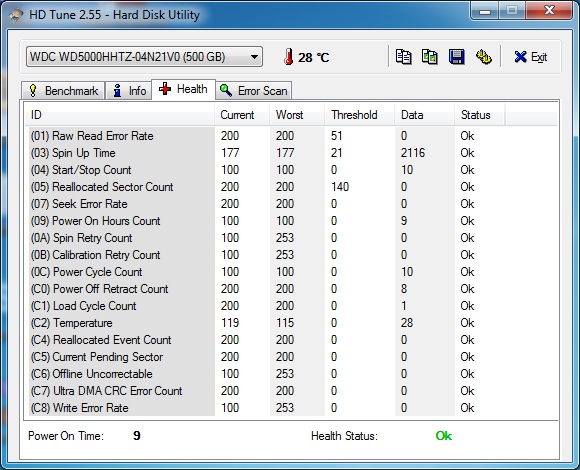Image resolution: width=580 pixels, height=470 pixels.
Task: Click the Power On Time label
Action: (66, 436)
